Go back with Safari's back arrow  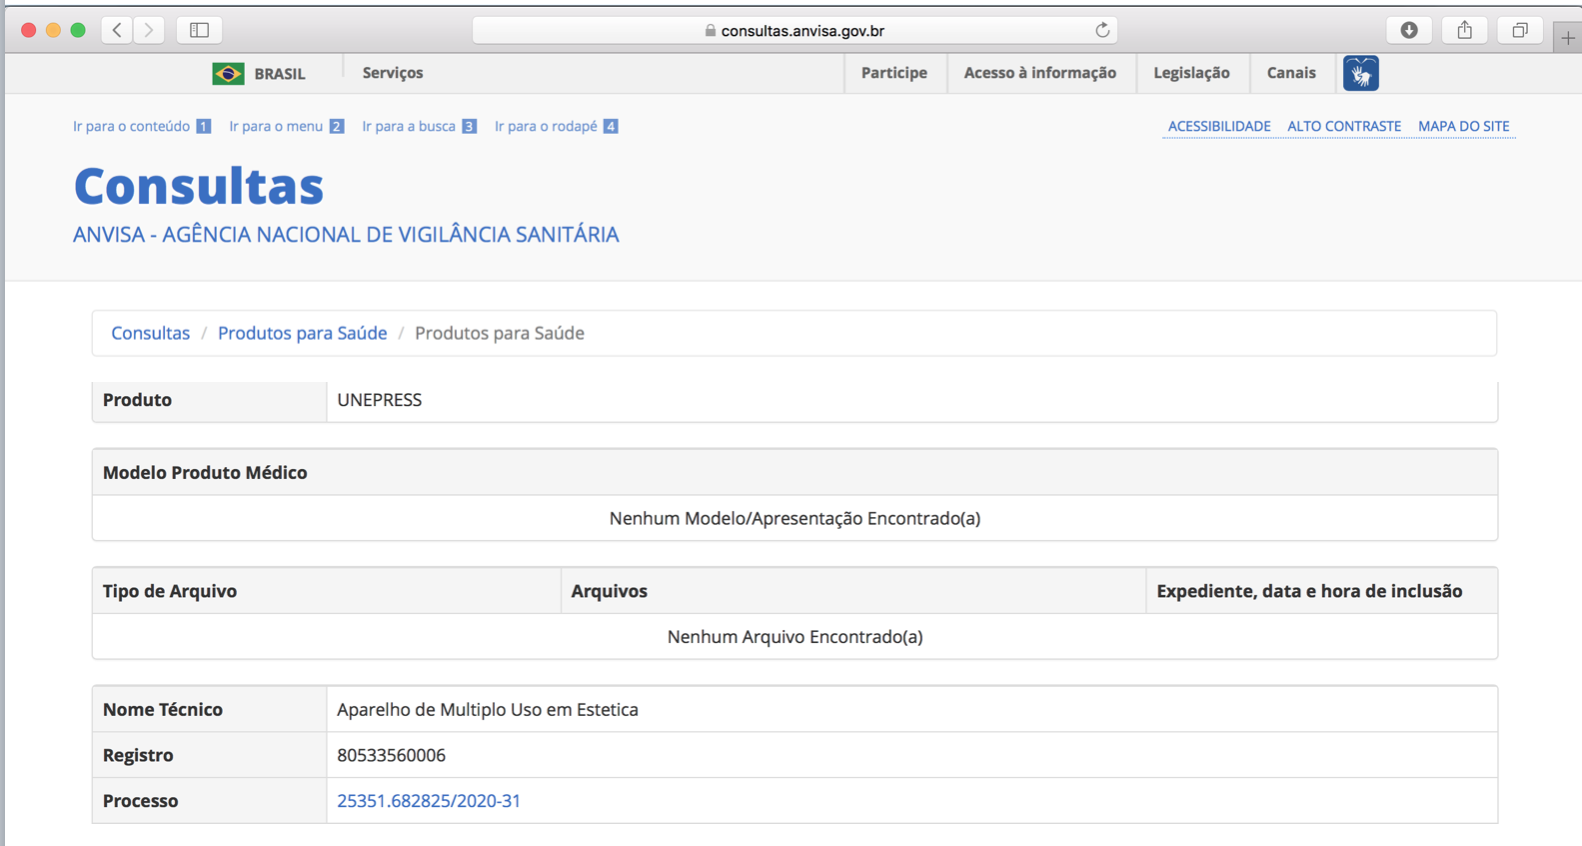[117, 30]
